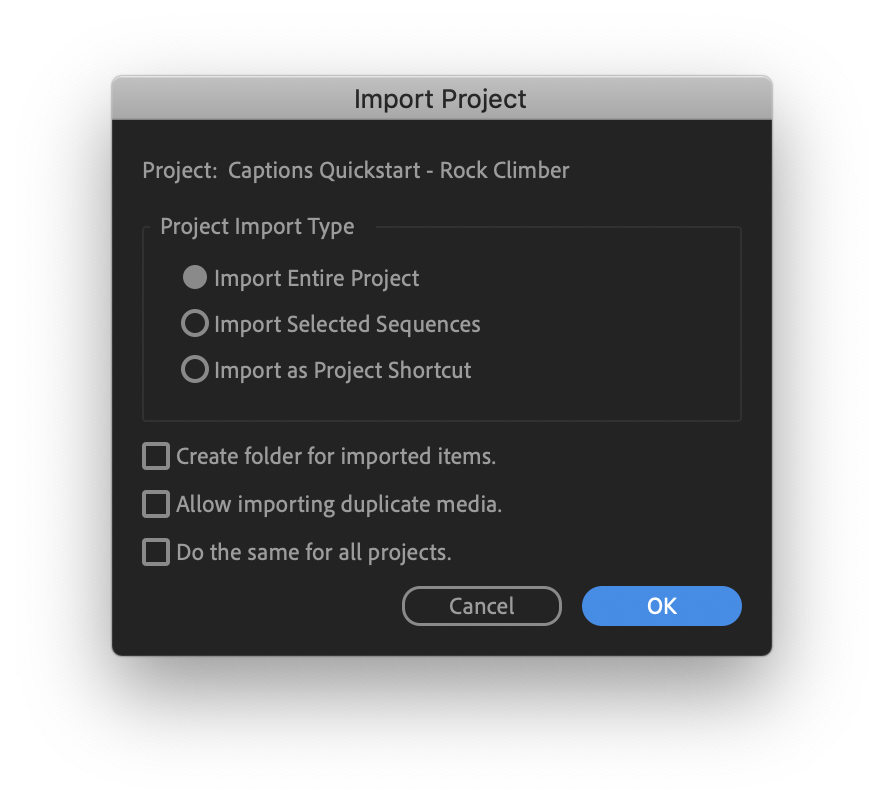Click the blank area below Import as Project Shortcut
Screen dimensions: 884x804
click(x=441, y=403)
